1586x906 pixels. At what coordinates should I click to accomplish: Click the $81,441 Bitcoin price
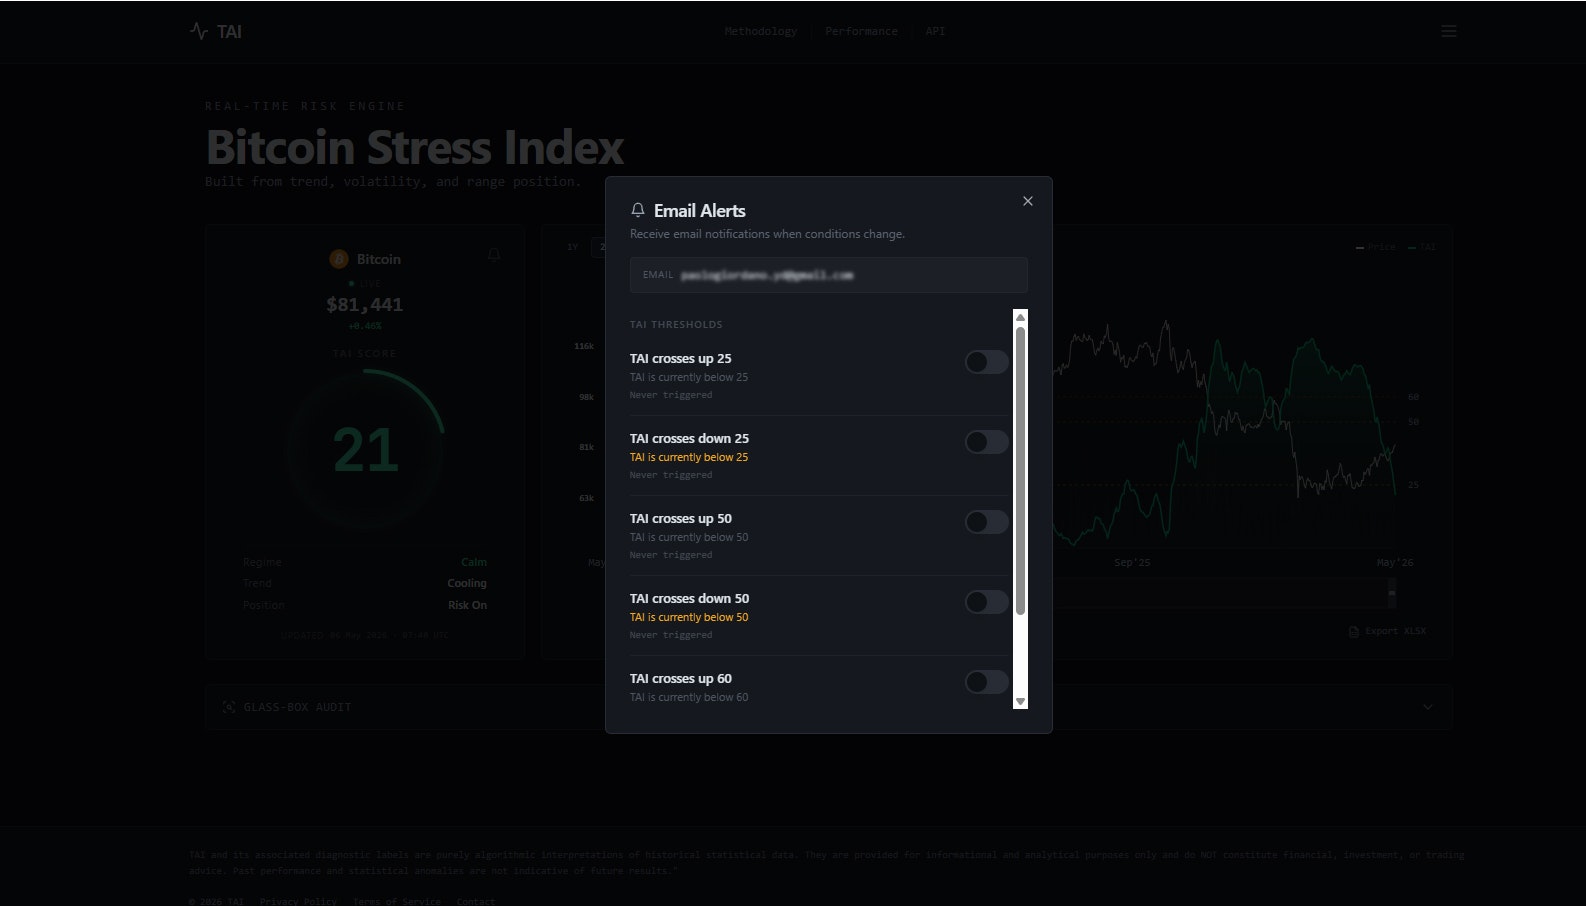pyautogui.click(x=364, y=305)
